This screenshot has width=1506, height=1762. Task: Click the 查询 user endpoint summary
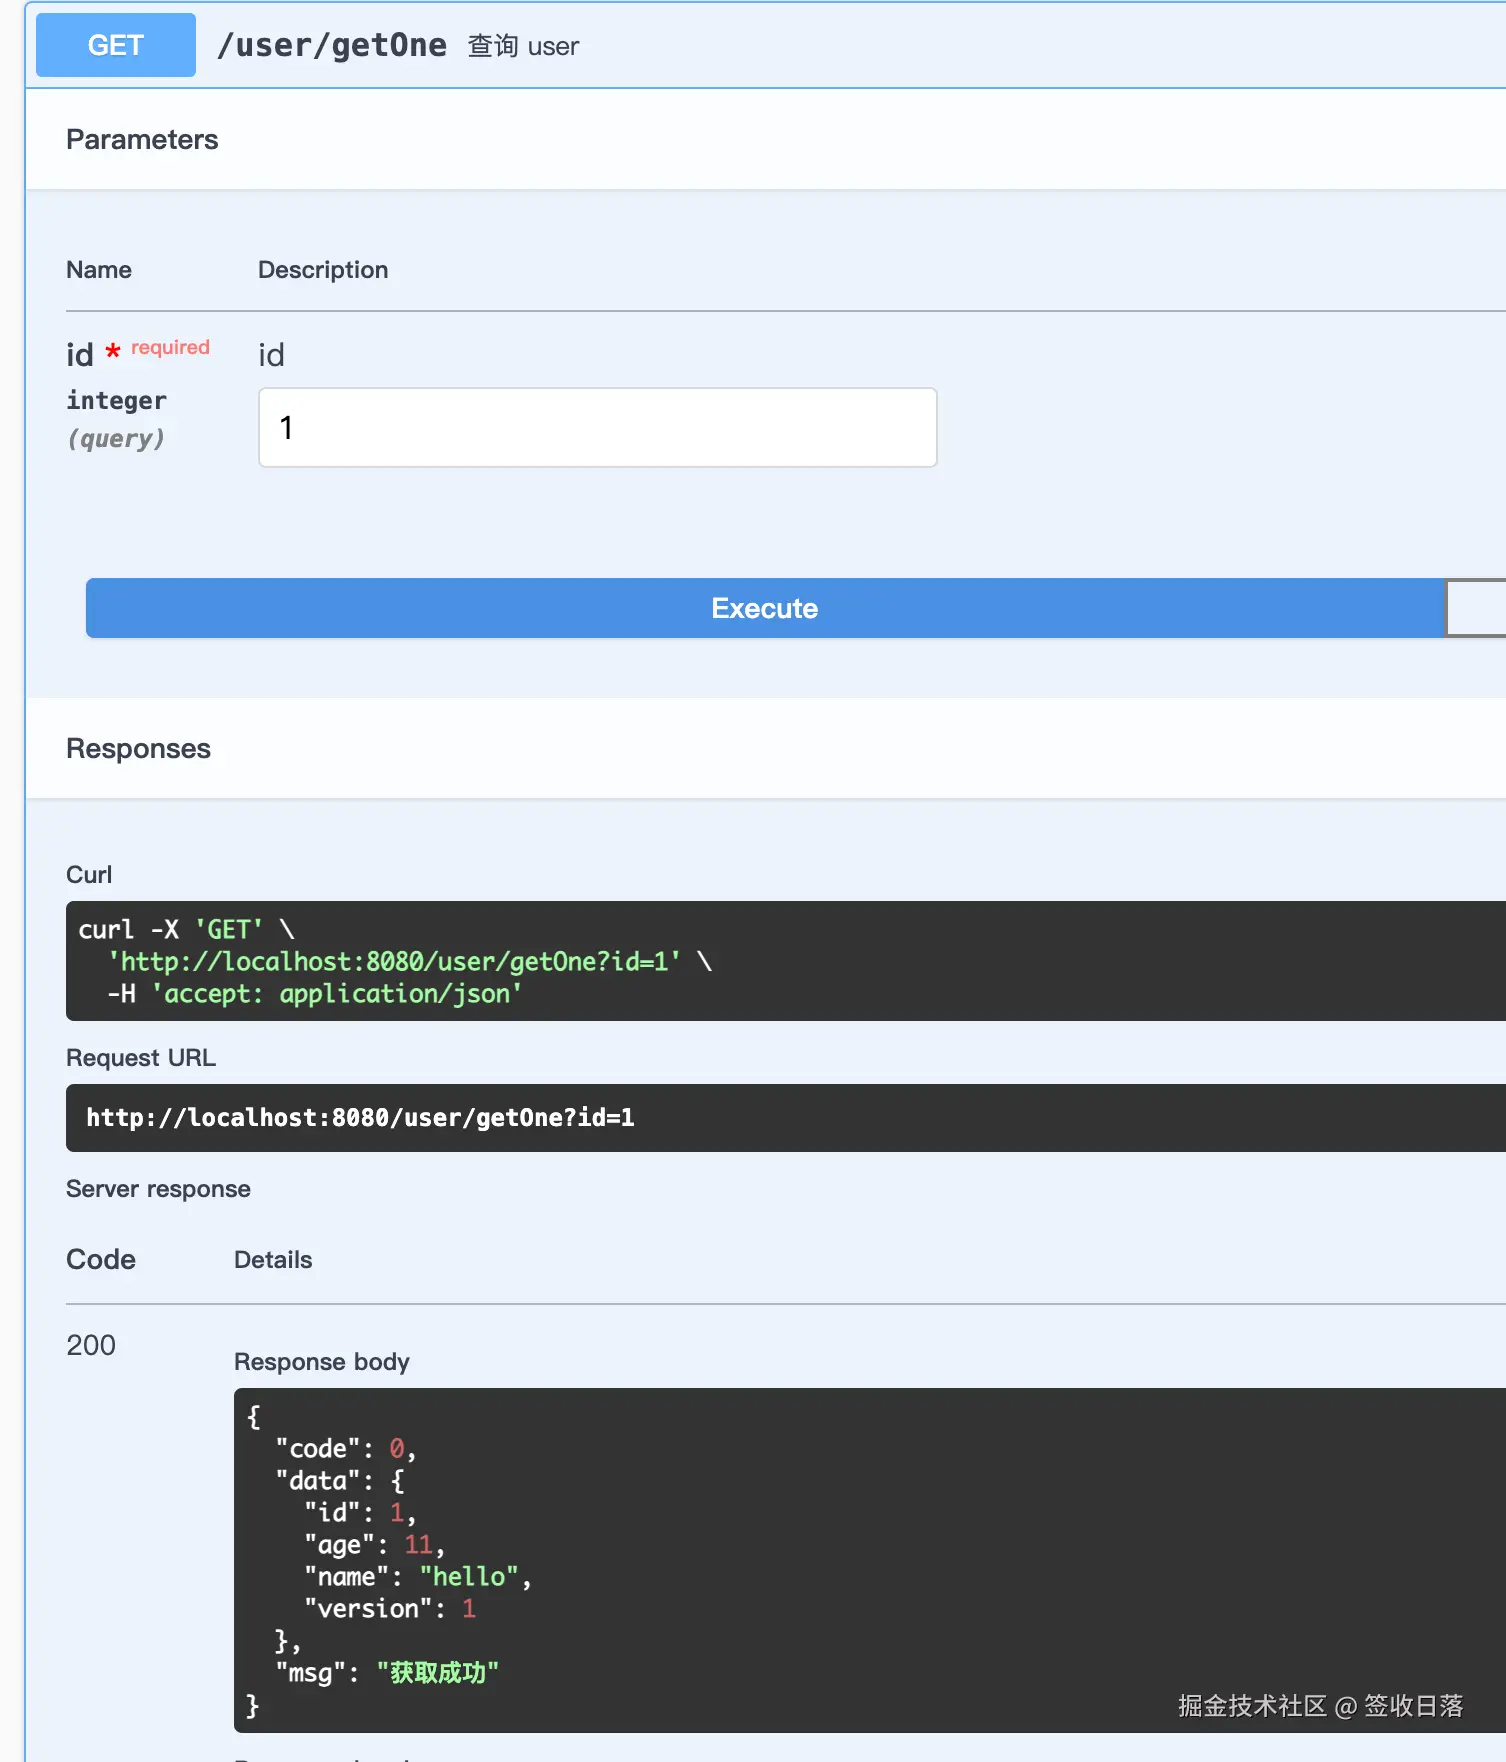tap(523, 46)
